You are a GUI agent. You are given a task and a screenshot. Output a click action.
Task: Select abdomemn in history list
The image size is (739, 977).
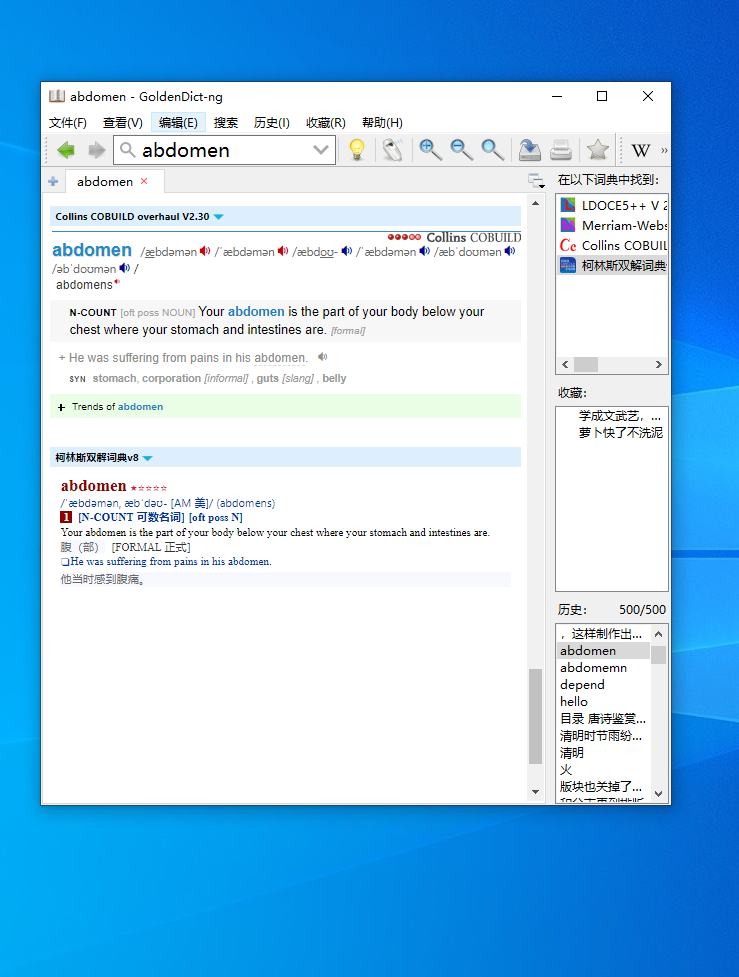[x=593, y=668]
